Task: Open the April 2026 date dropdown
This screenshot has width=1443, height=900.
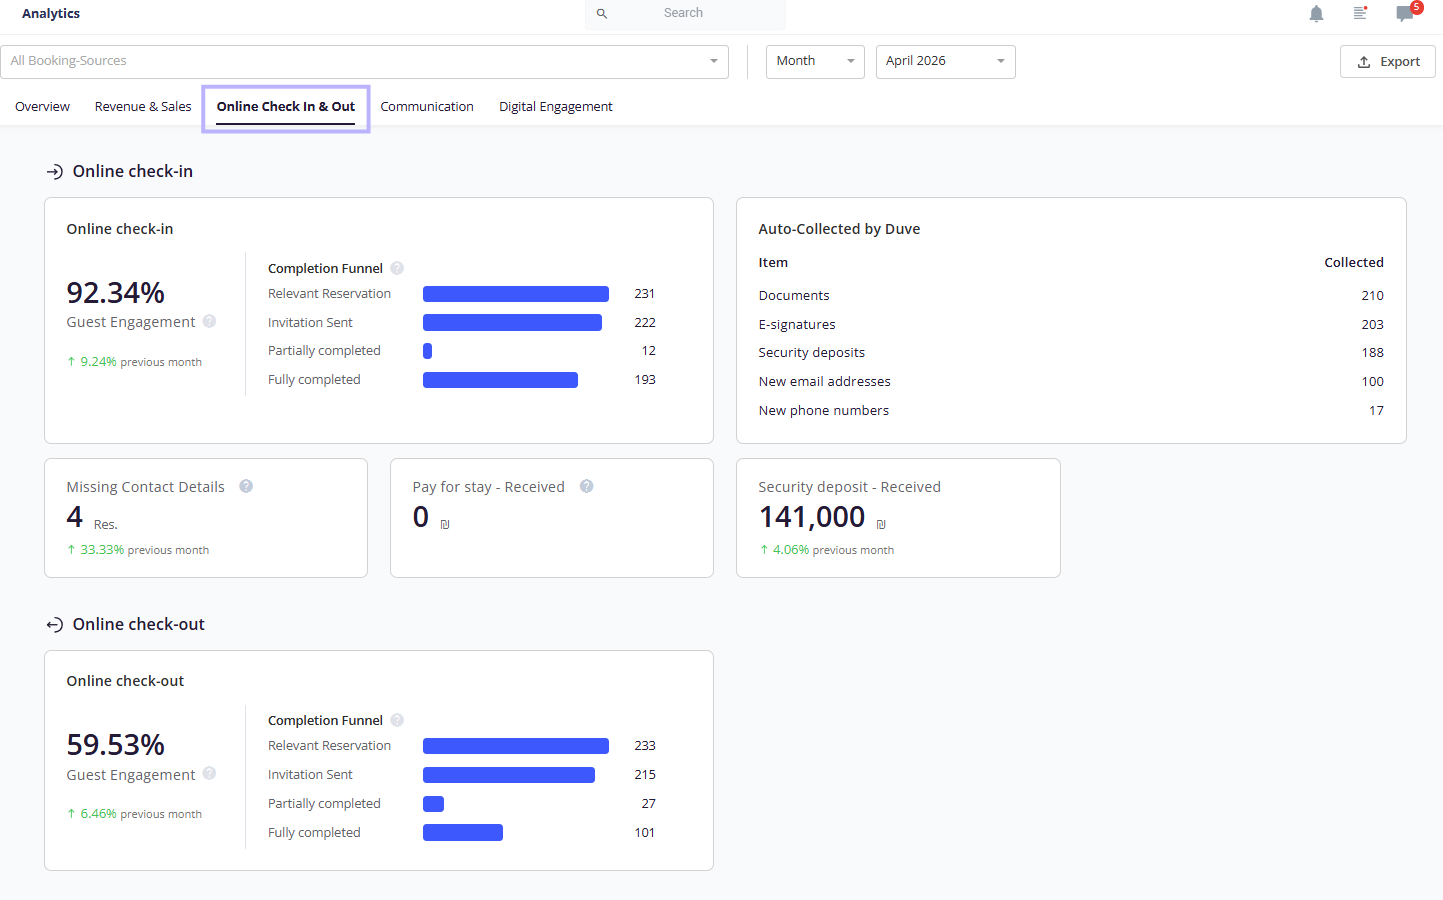Action: coord(945,62)
